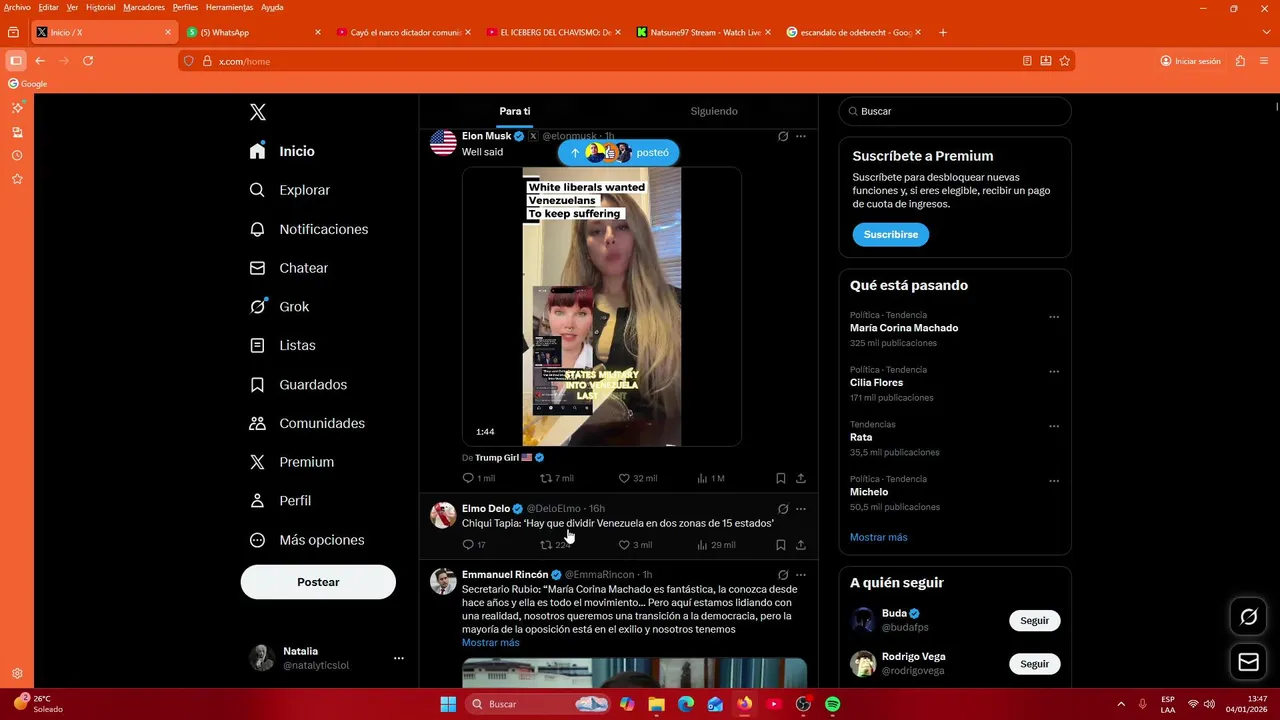Image resolution: width=1280 pixels, height=720 pixels.
Task: Switch to the Siguiendo tab
Action: 714,111
